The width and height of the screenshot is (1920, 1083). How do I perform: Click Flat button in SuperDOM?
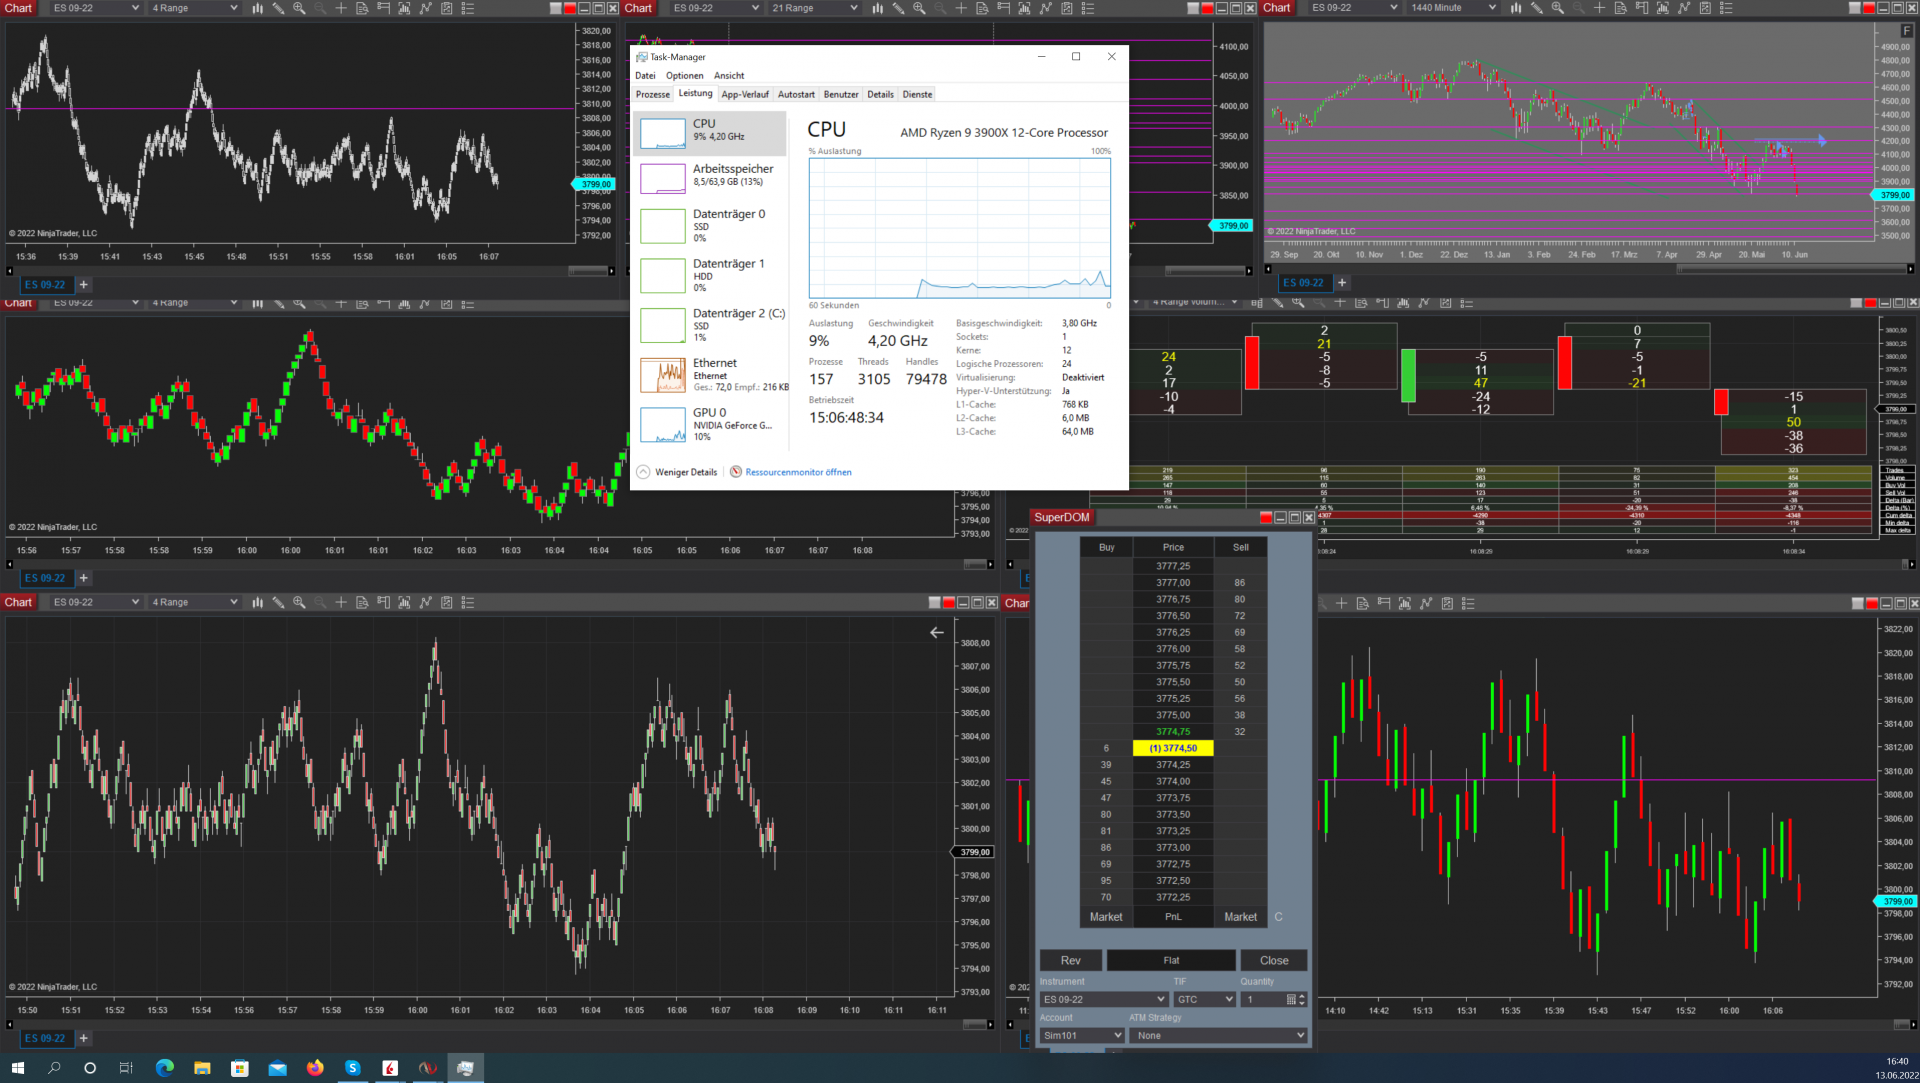(x=1171, y=961)
